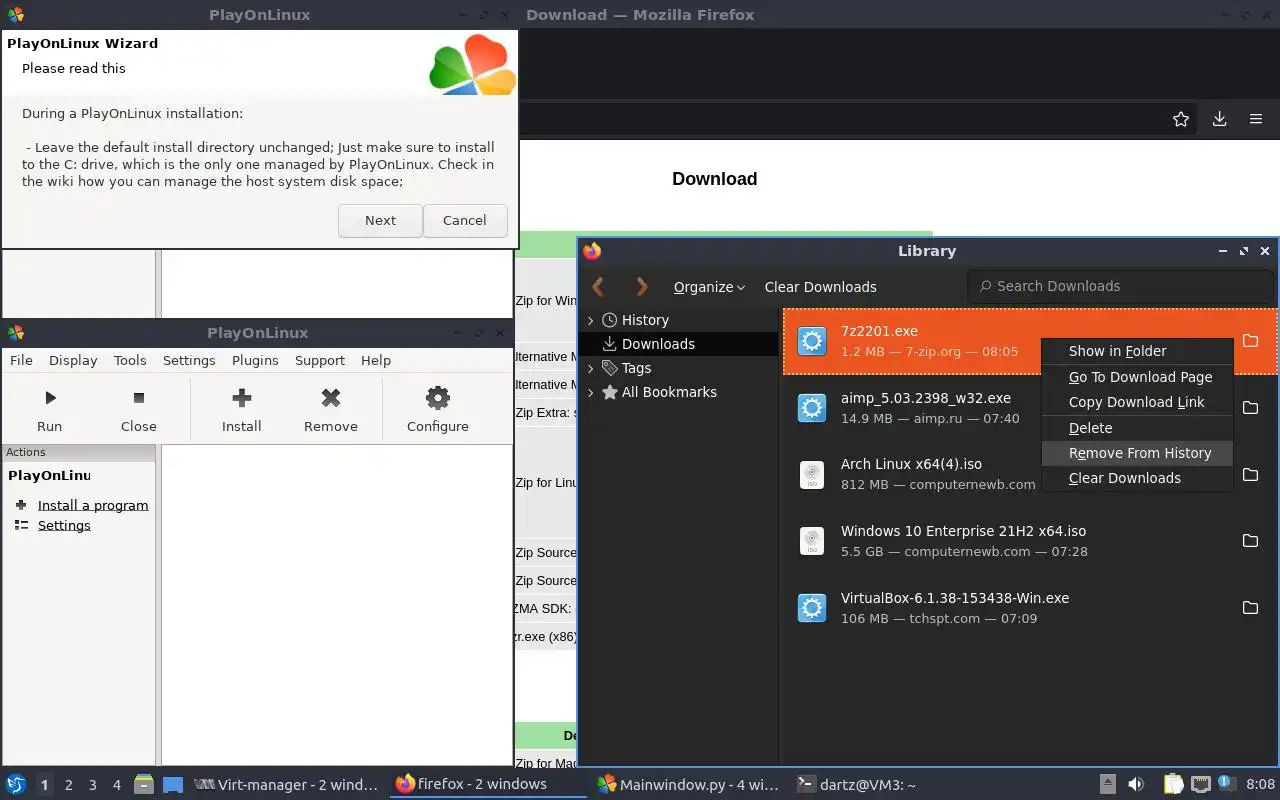The image size is (1280, 800).
Task: Expand the History tree node
Action: coord(590,320)
